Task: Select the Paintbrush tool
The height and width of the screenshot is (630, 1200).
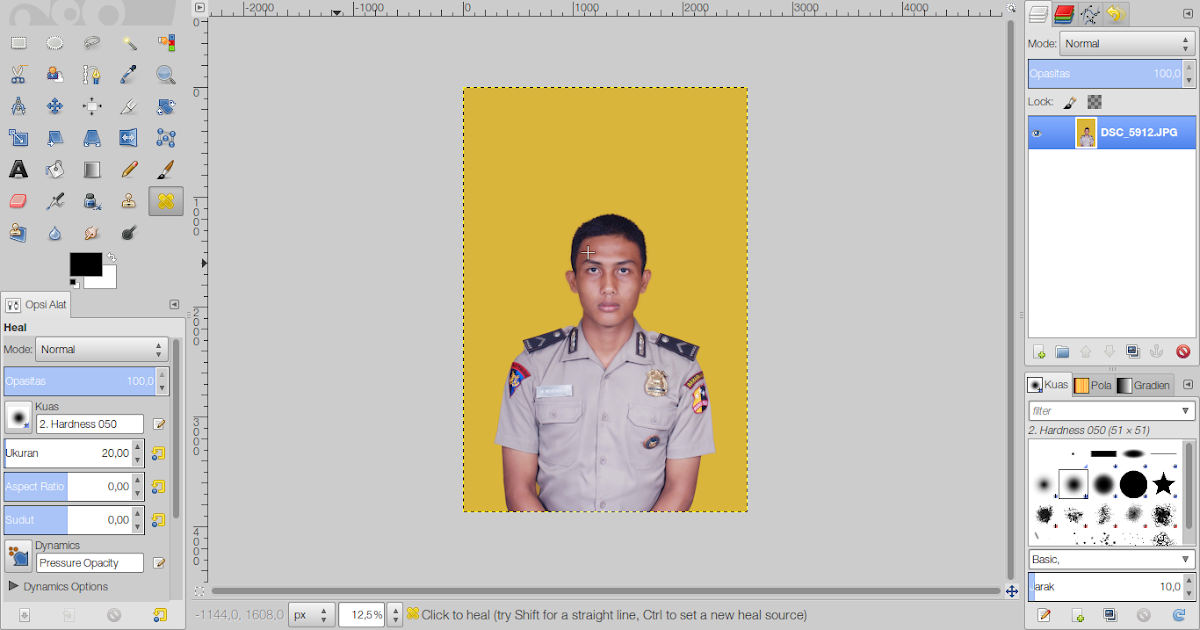Action: pos(166,170)
